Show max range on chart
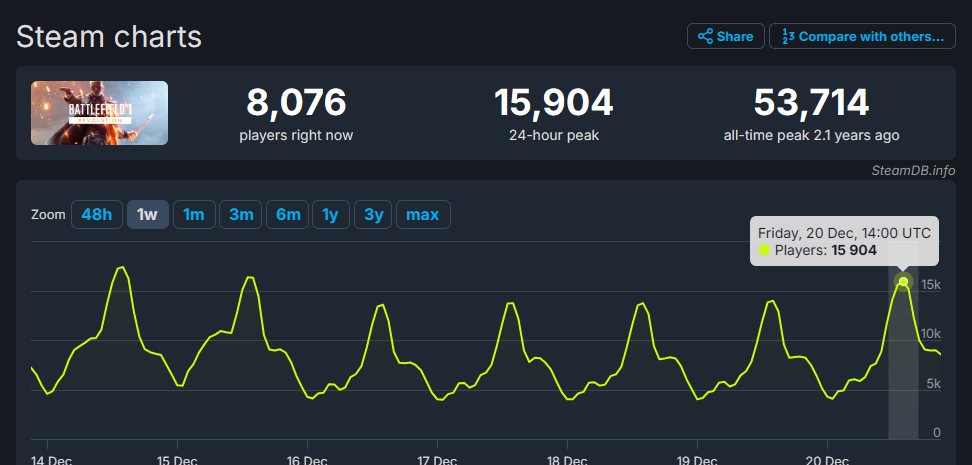Viewport: 972px width, 465px height. [x=423, y=215]
